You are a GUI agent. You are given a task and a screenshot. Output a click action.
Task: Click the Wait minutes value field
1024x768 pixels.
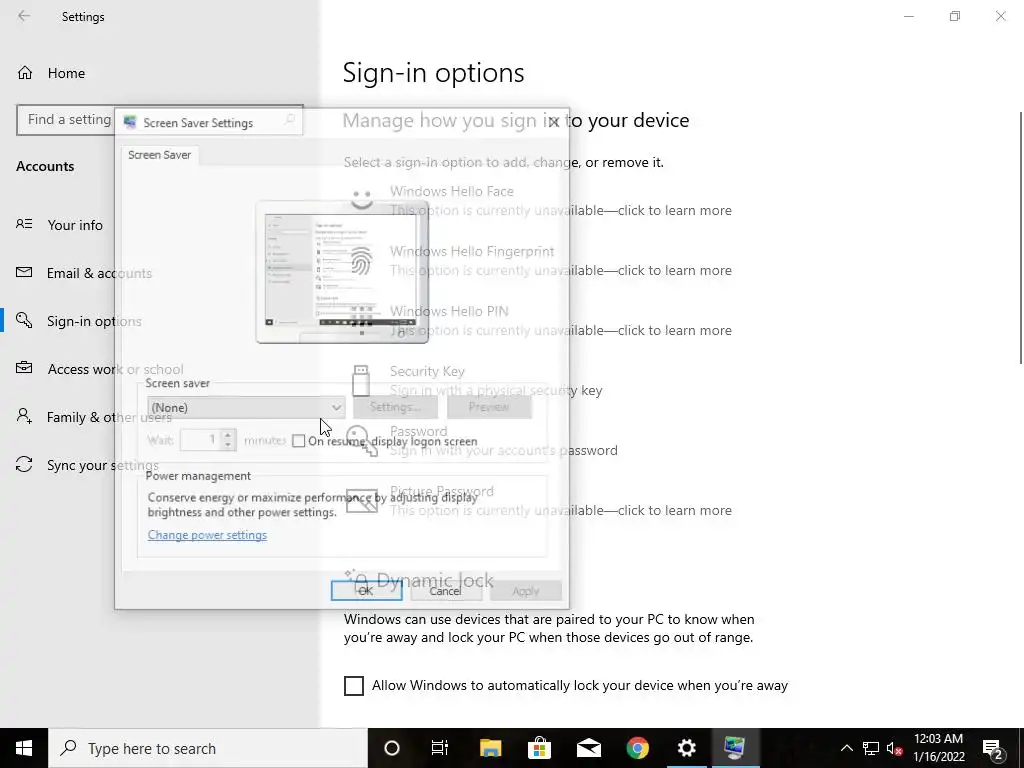(200, 440)
